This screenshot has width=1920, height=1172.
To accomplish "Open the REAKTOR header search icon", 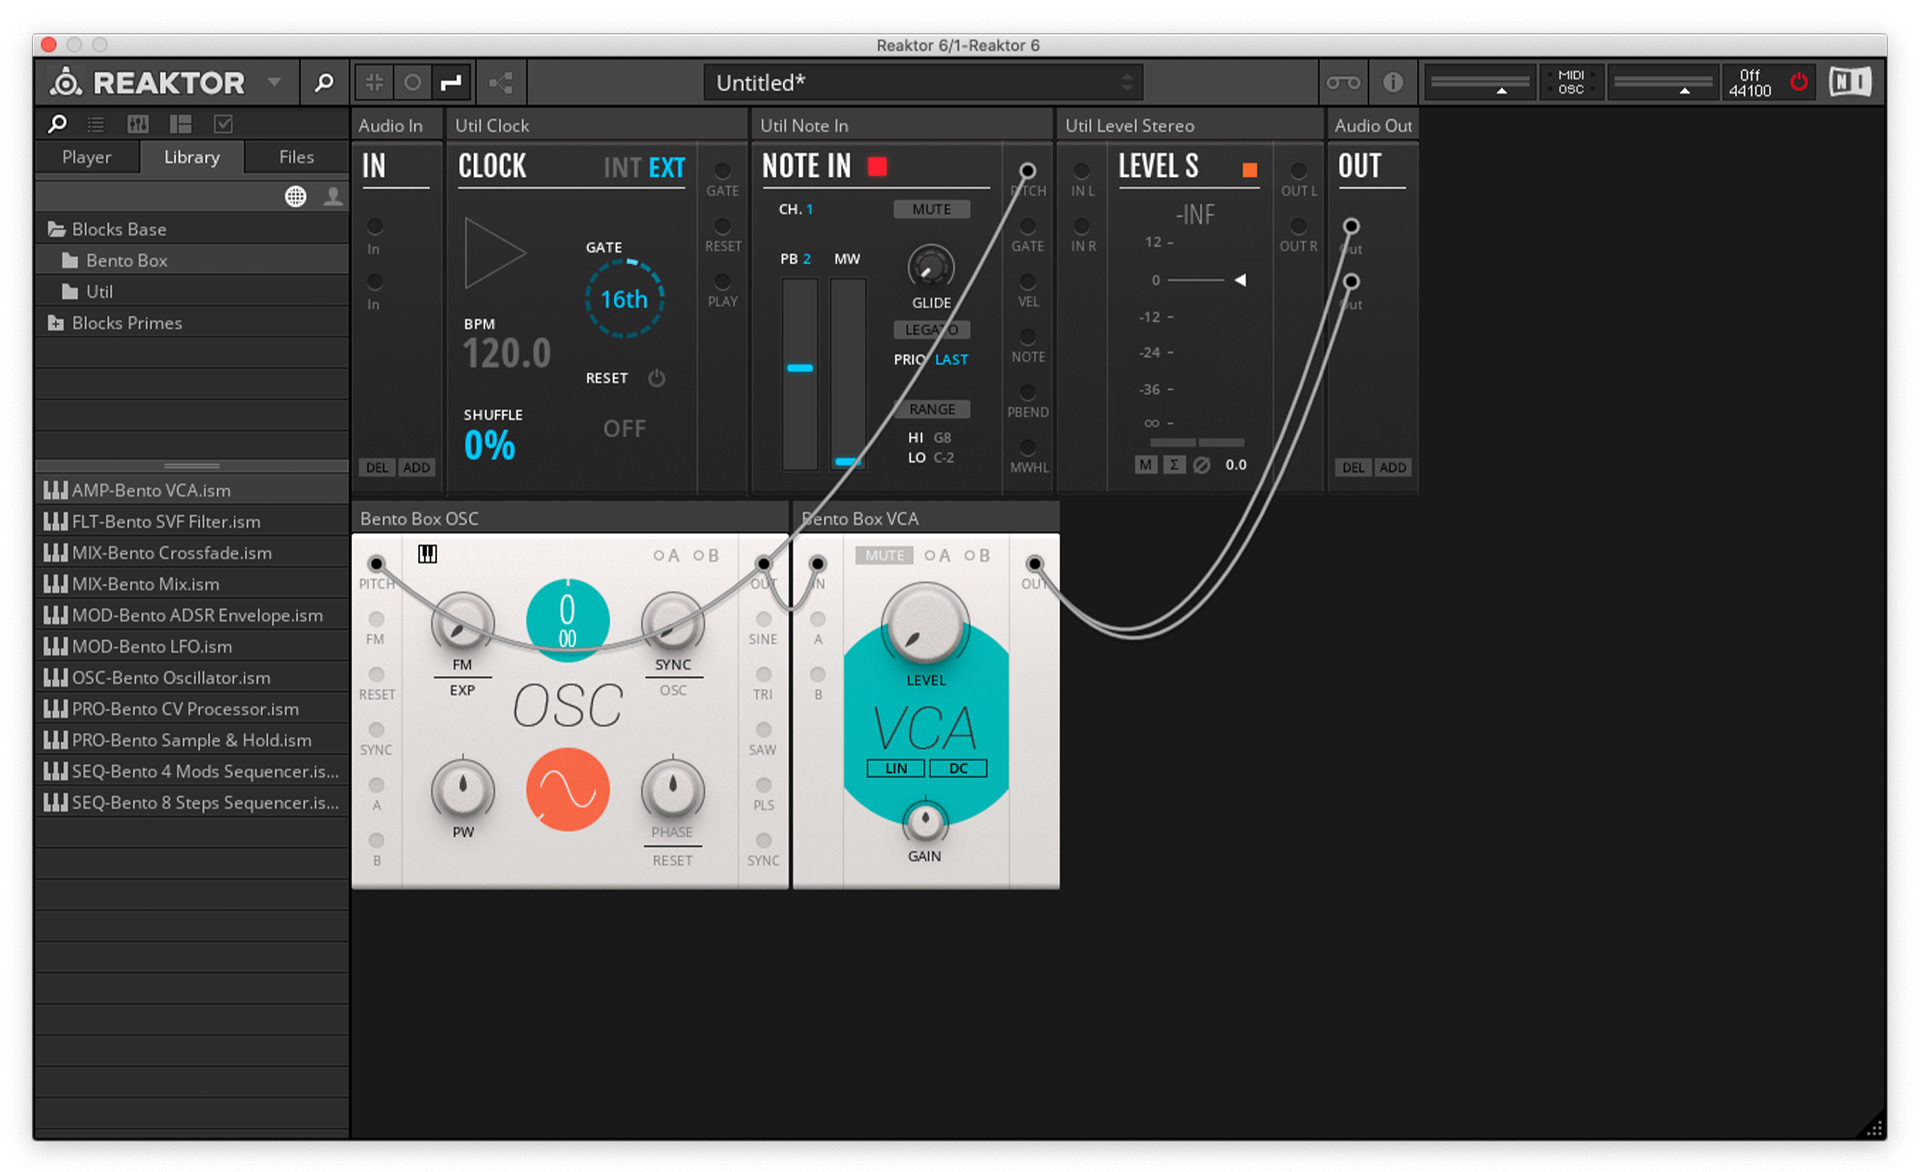I will pyautogui.click(x=324, y=82).
